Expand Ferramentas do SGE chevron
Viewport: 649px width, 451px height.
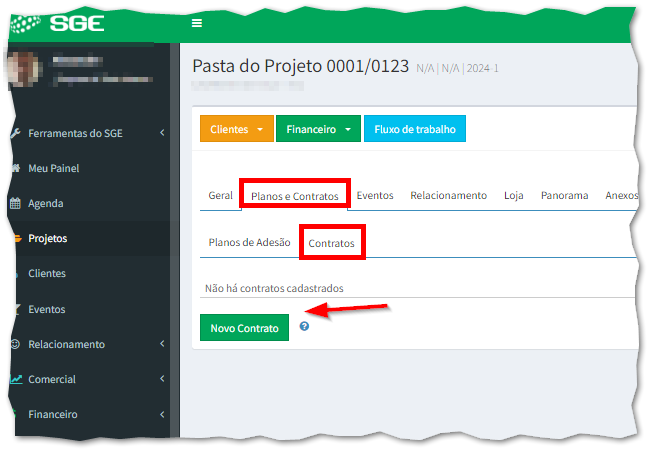(x=162, y=133)
